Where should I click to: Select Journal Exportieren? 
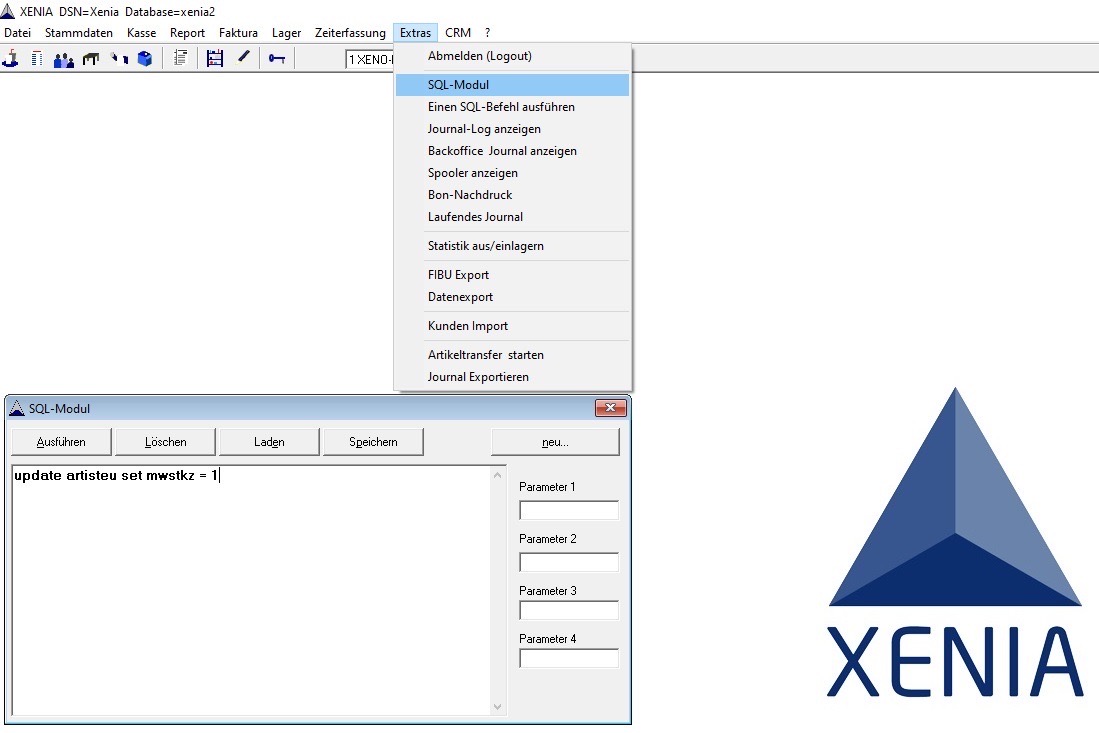512,377
